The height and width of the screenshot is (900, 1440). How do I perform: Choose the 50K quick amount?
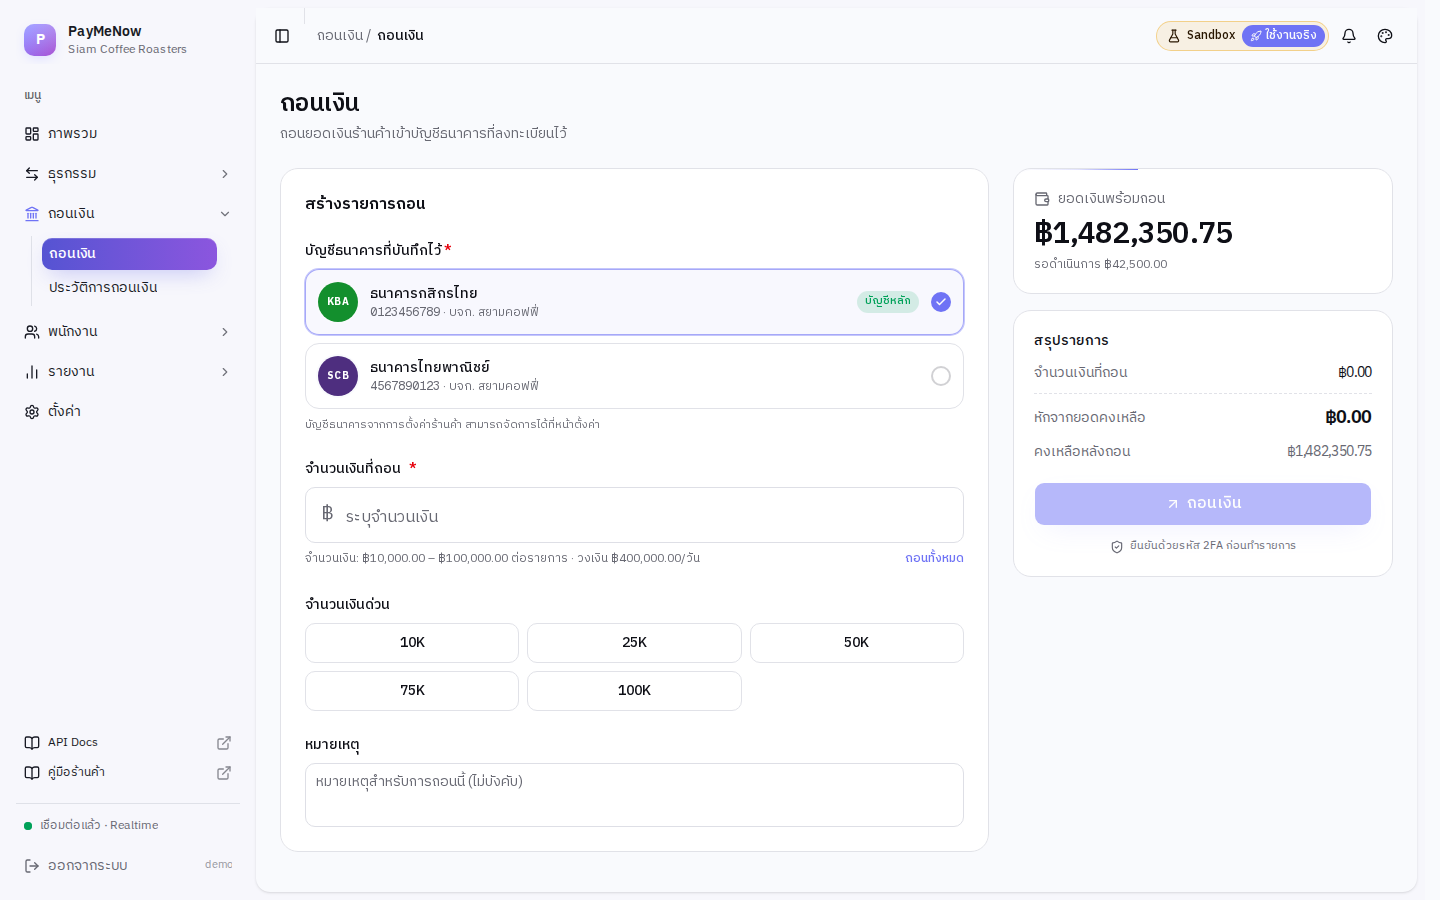tap(857, 643)
